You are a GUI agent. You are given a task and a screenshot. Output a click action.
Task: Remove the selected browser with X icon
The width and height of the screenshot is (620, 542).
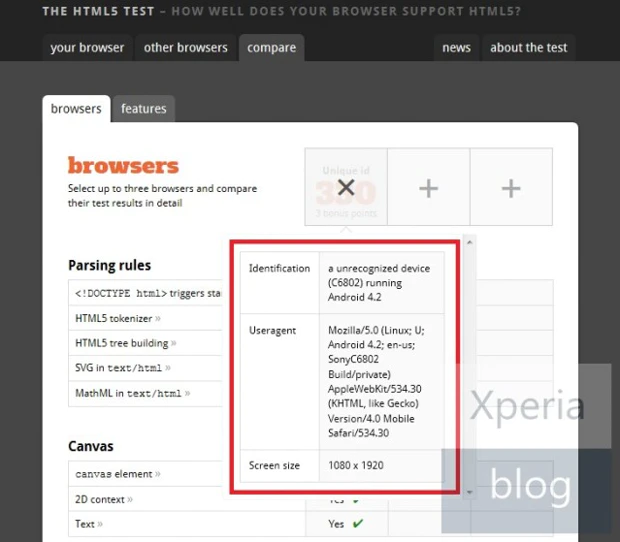[x=346, y=187]
